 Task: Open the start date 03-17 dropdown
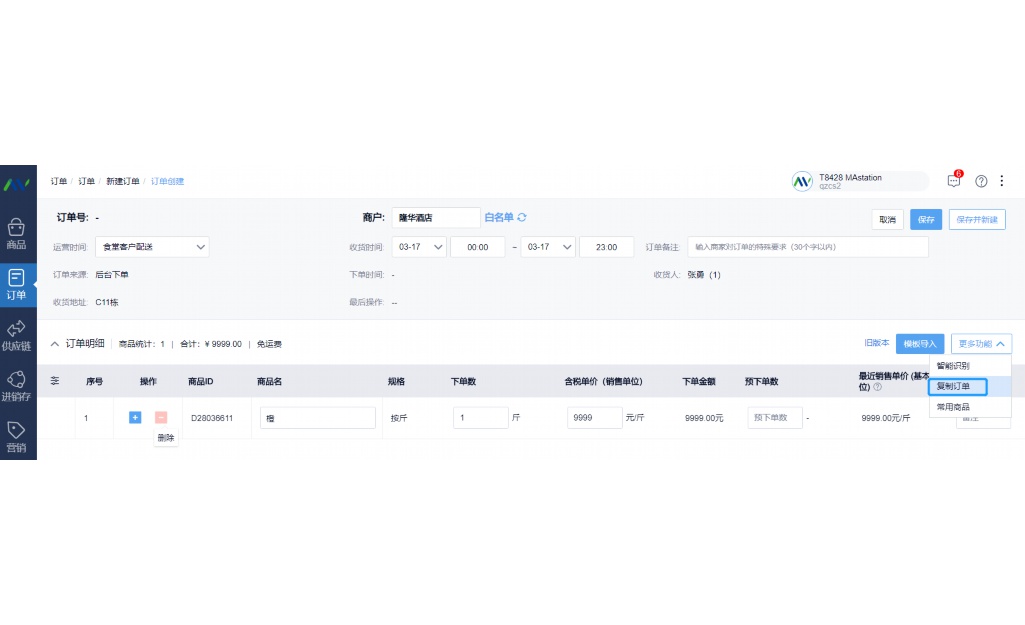tap(419, 247)
